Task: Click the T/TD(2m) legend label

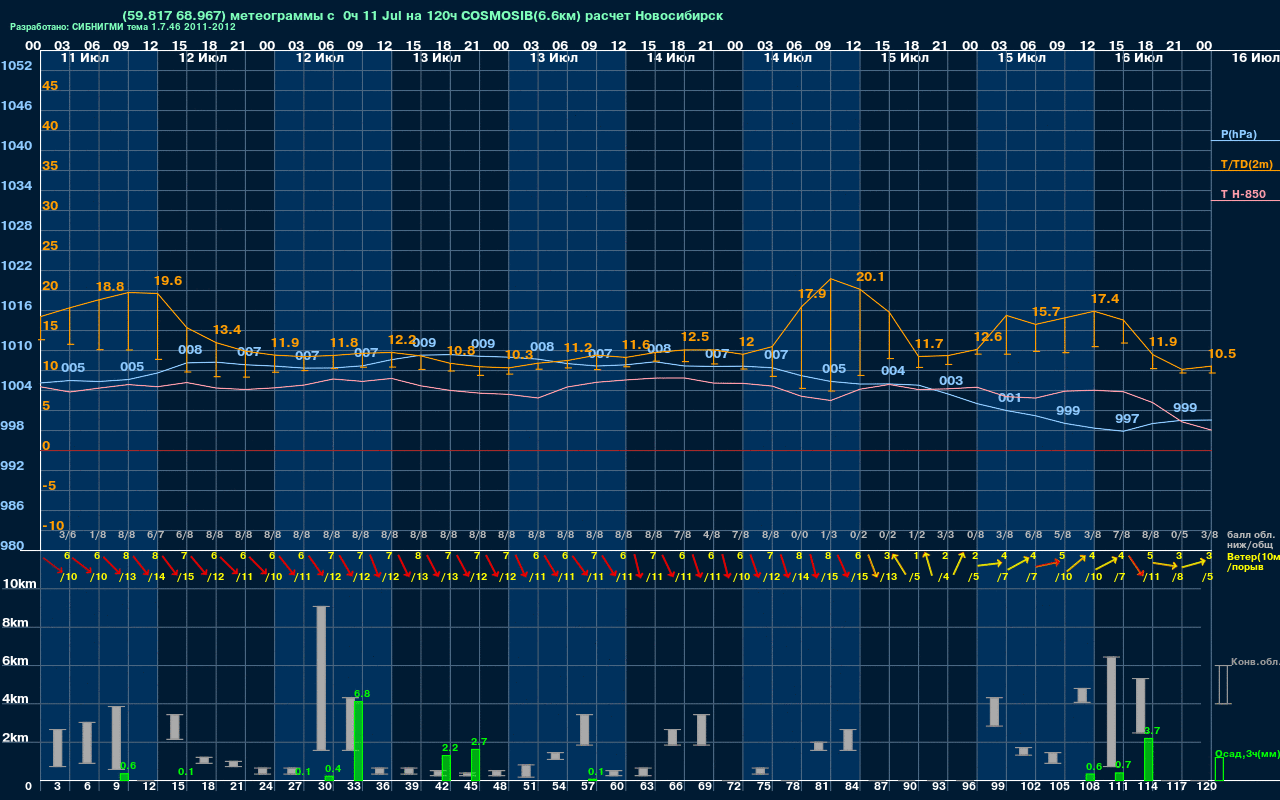Action: [x=1246, y=164]
